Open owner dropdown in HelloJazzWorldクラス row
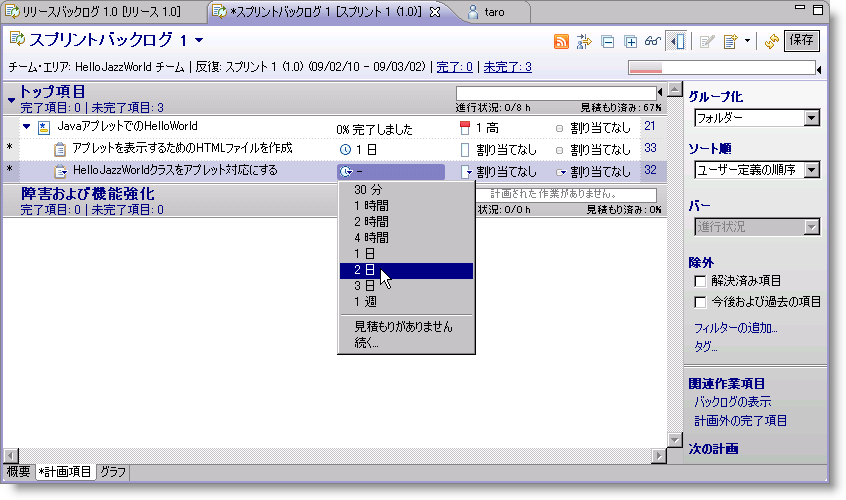 pyautogui.click(x=561, y=173)
